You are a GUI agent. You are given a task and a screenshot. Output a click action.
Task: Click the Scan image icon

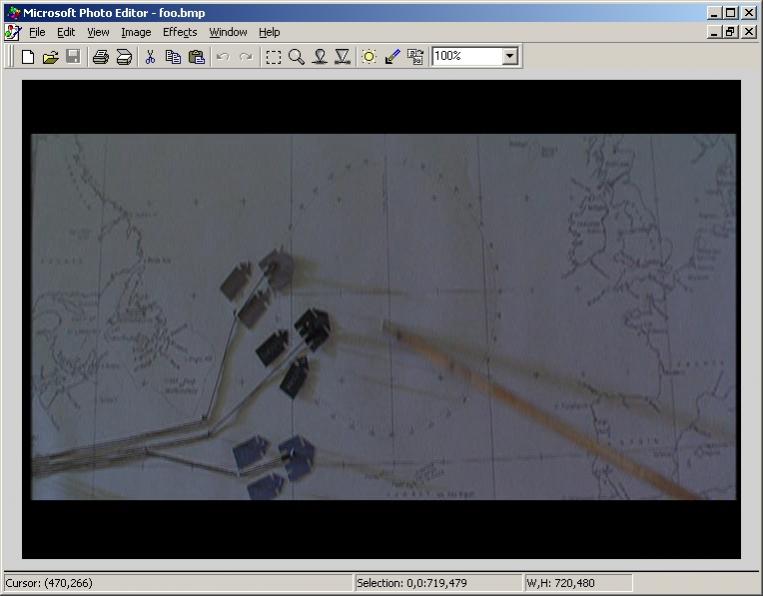click(124, 57)
